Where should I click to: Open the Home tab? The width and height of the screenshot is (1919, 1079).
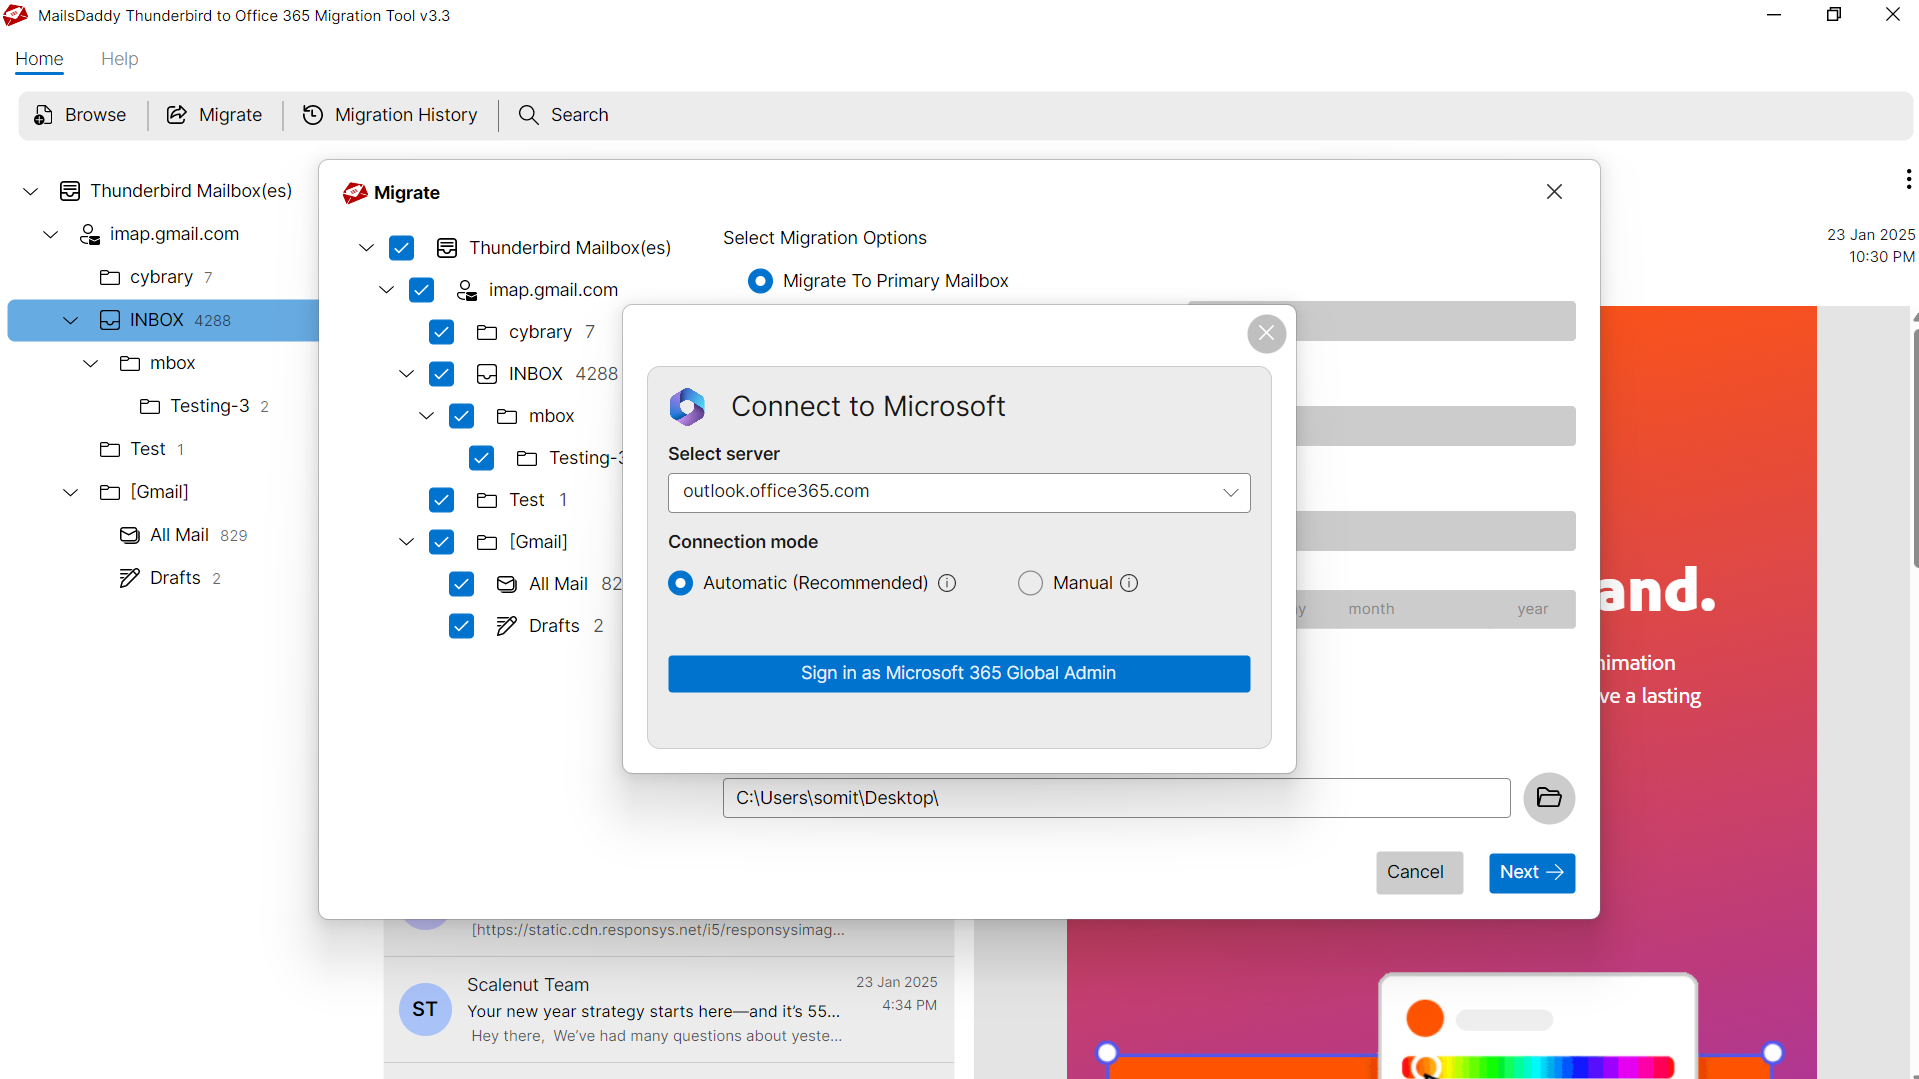tap(39, 59)
